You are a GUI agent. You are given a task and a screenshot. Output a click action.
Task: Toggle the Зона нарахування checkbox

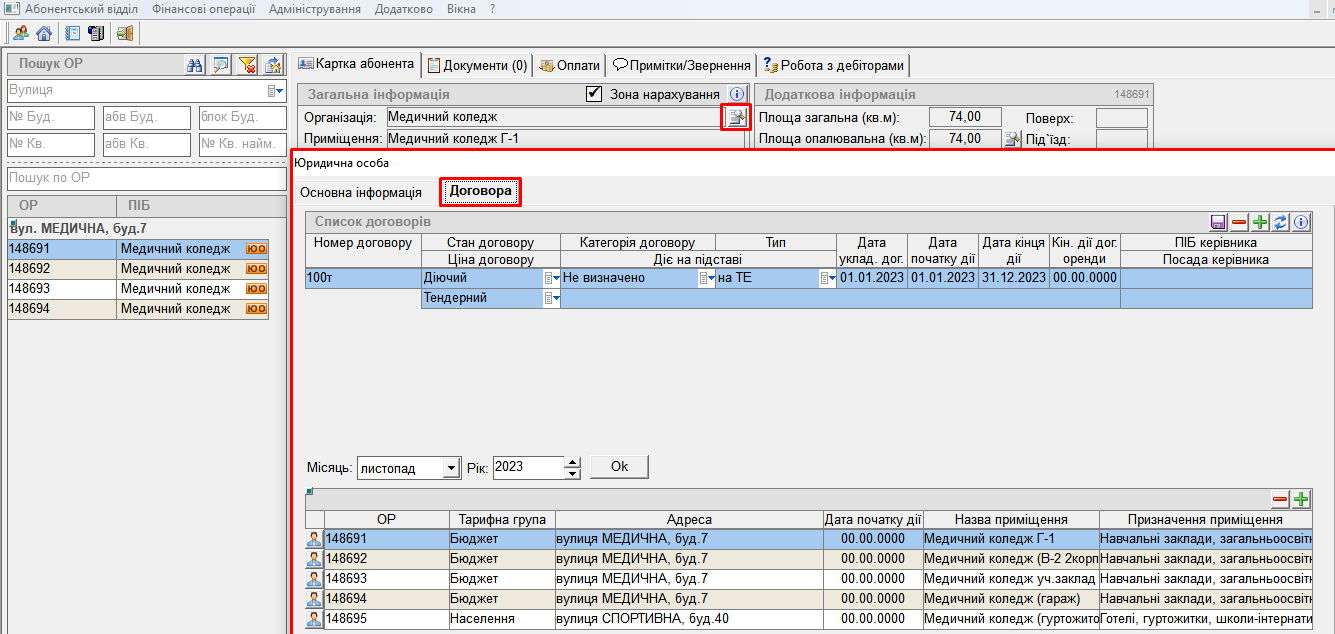pos(594,94)
